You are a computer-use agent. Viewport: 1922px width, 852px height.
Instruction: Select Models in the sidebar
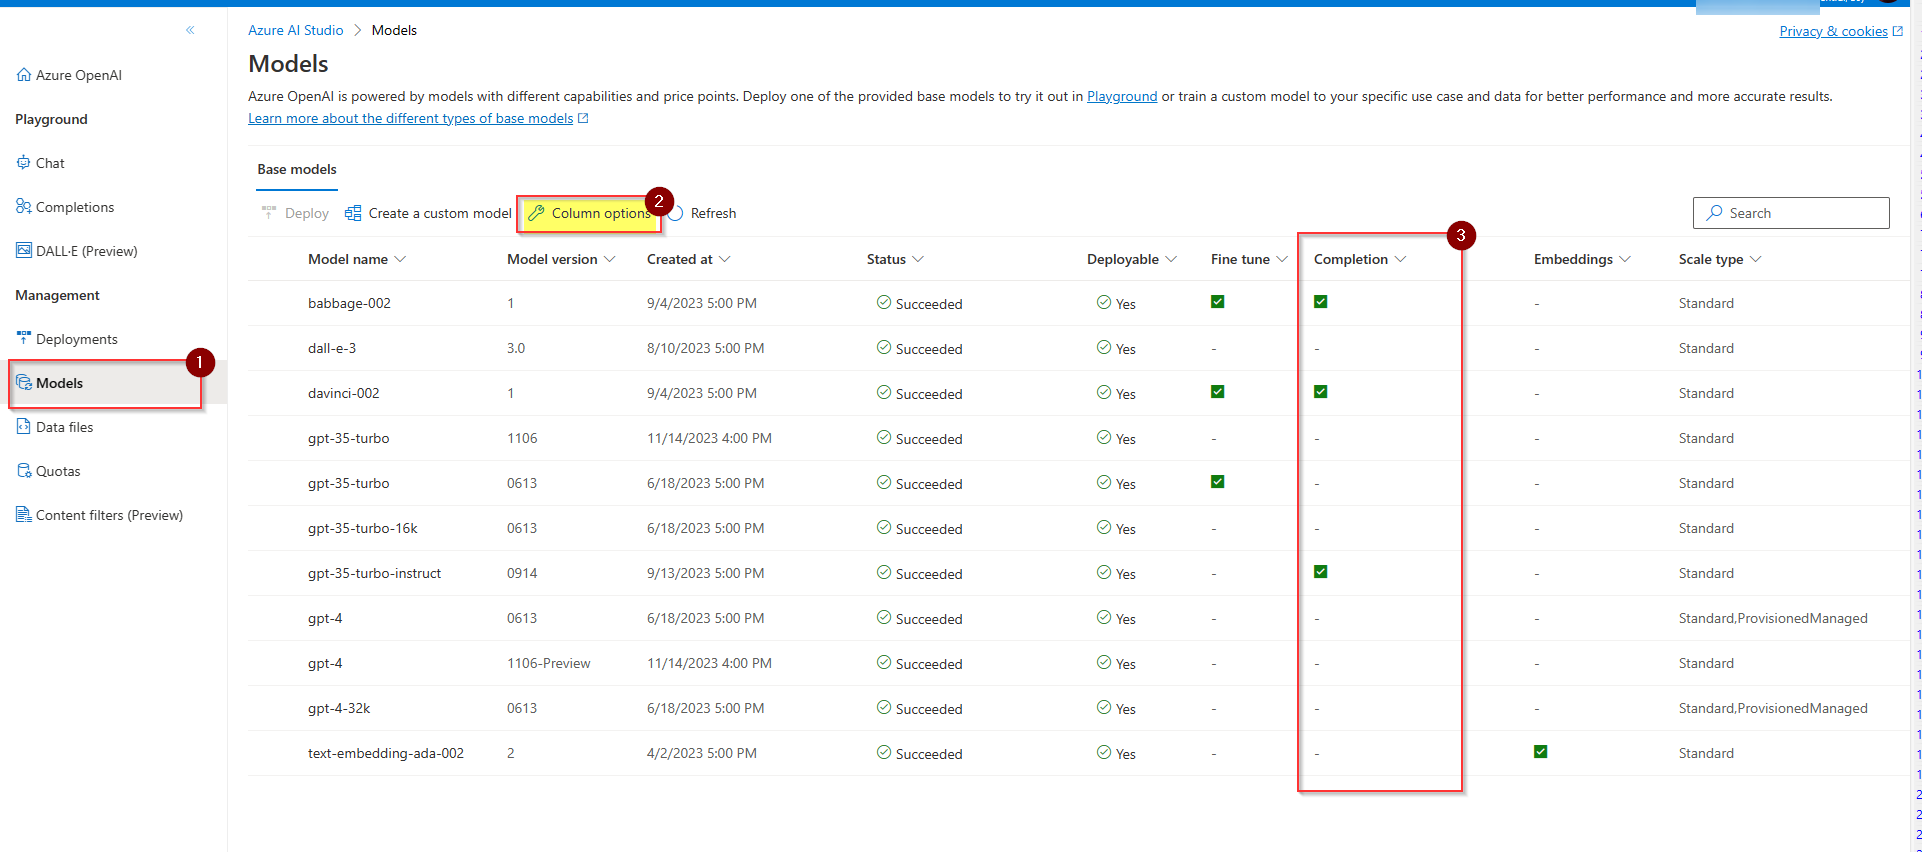click(x=113, y=383)
